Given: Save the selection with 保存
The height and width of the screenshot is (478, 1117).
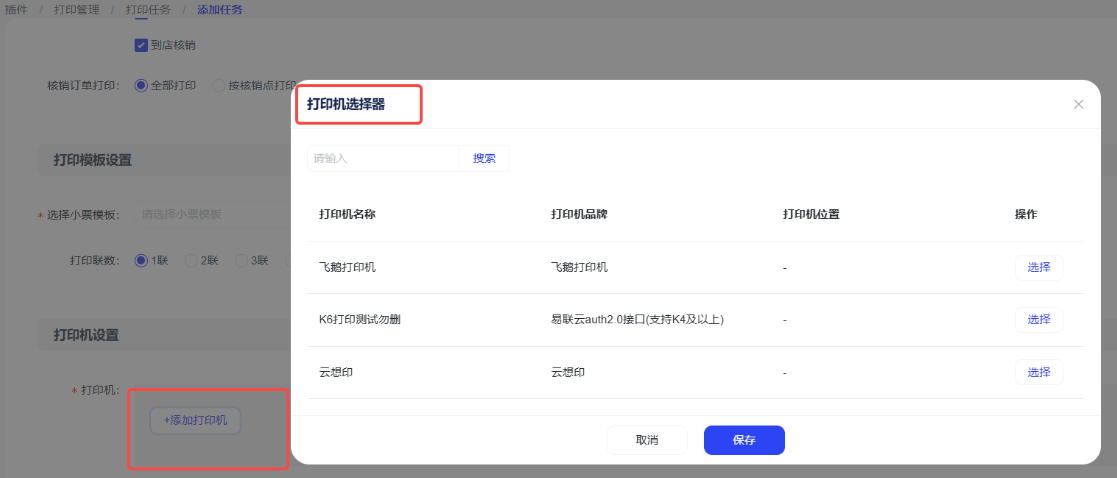Looking at the screenshot, I should [x=744, y=440].
